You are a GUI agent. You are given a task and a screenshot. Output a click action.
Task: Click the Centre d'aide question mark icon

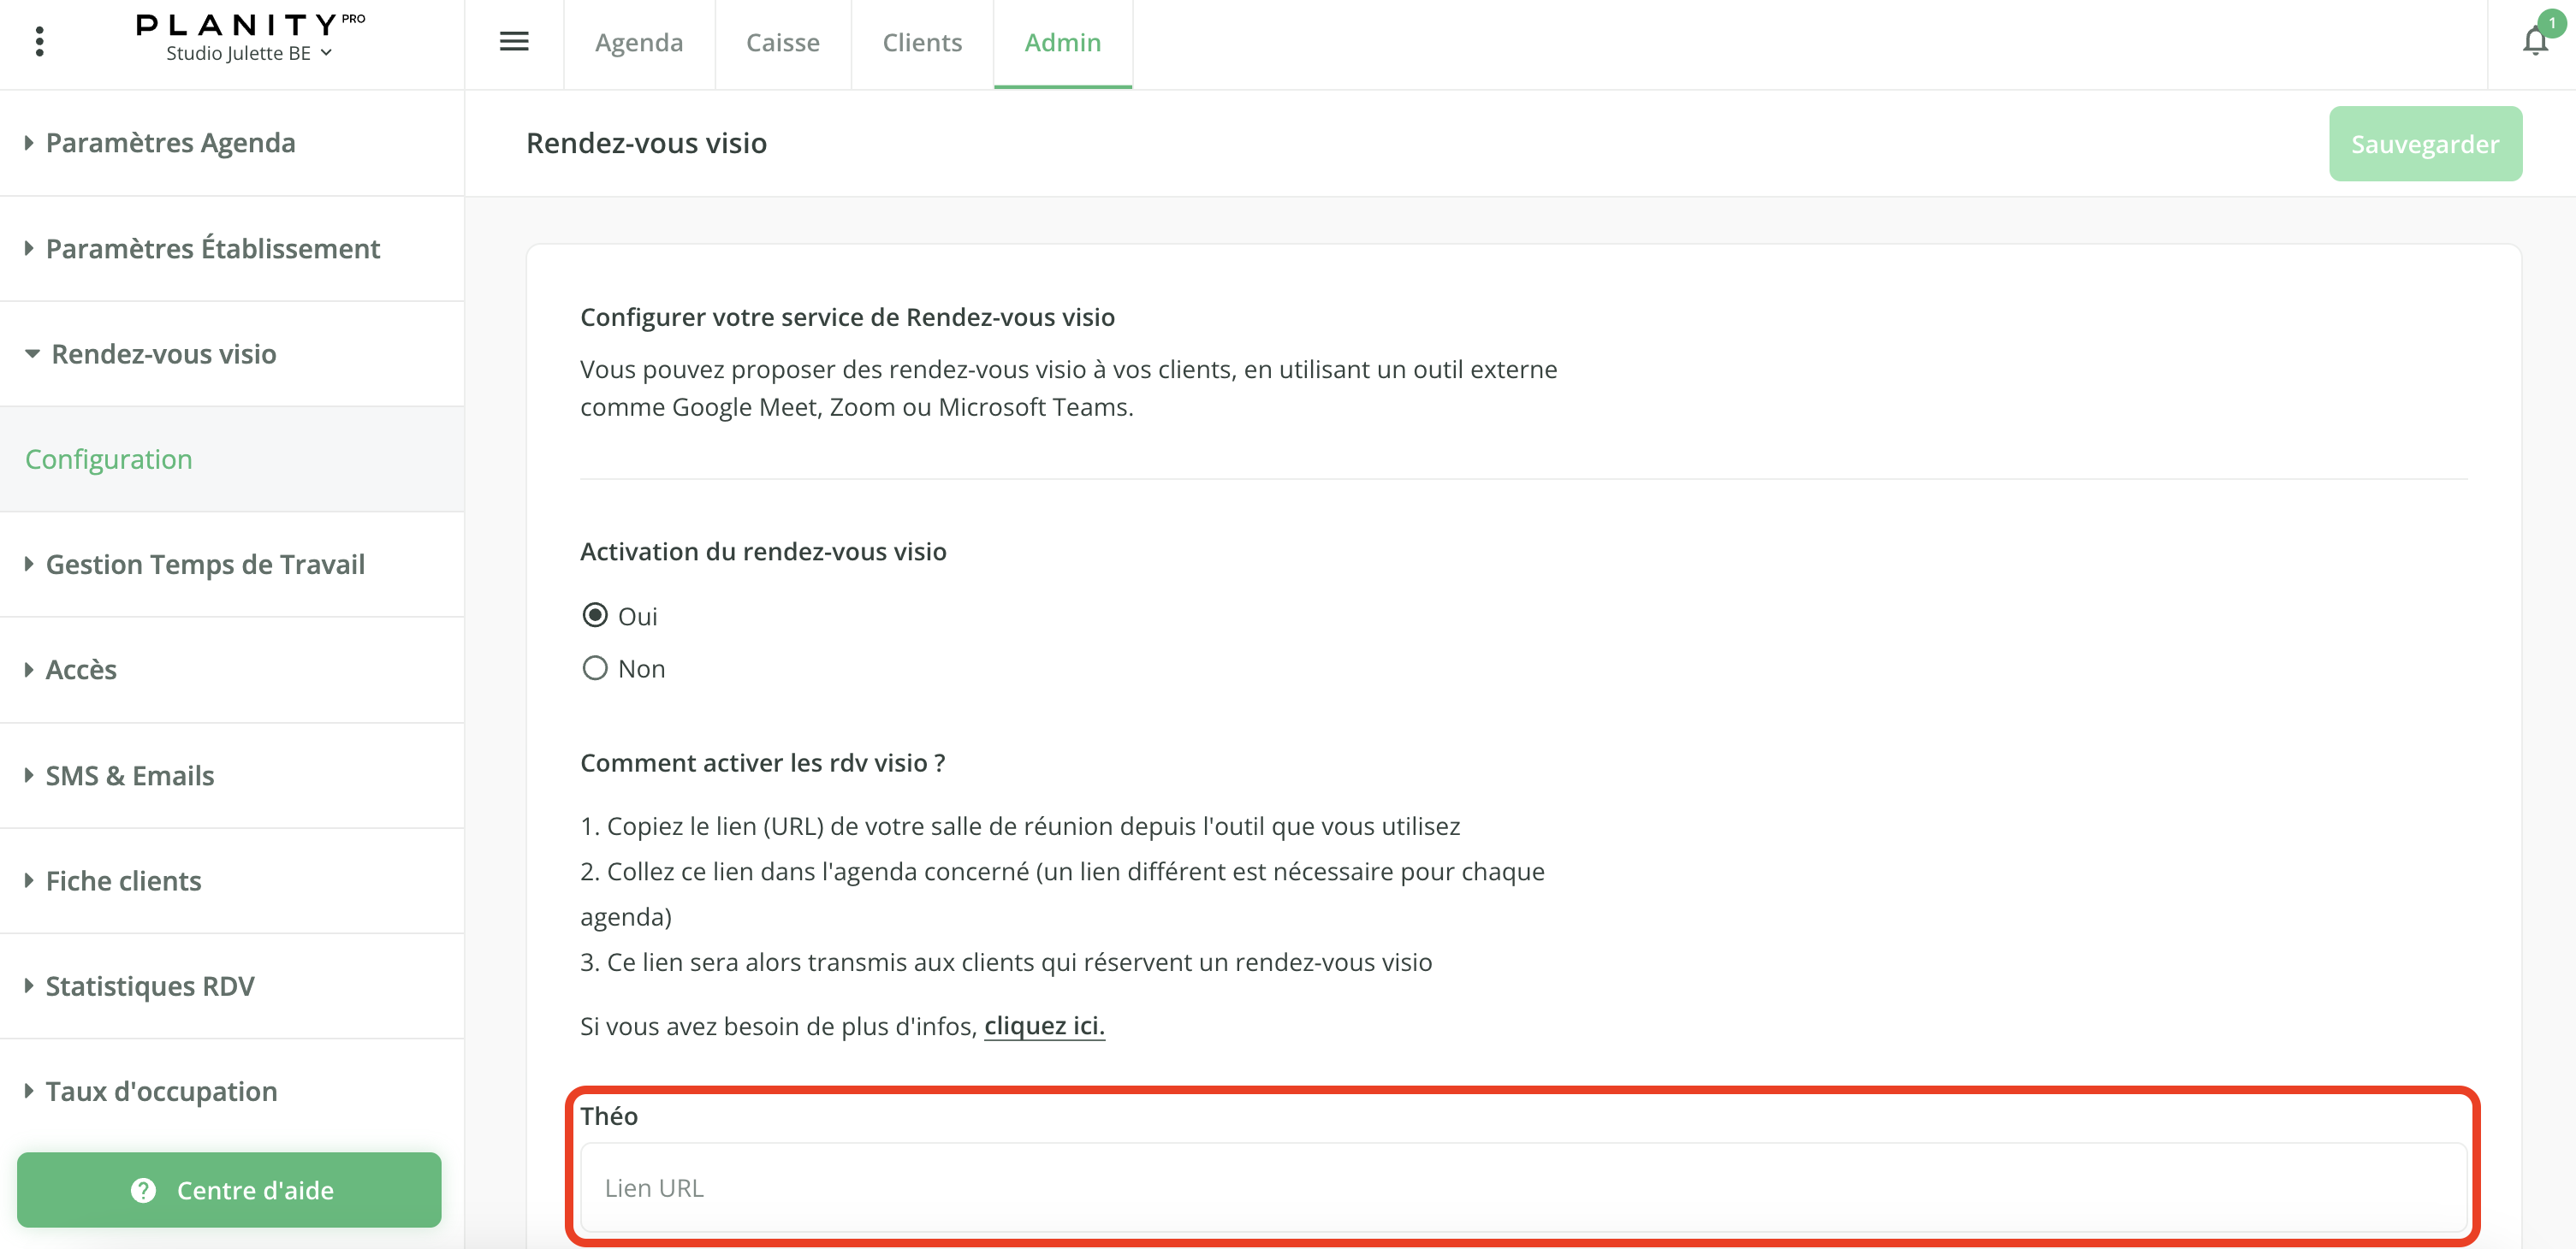click(x=143, y=1190)
